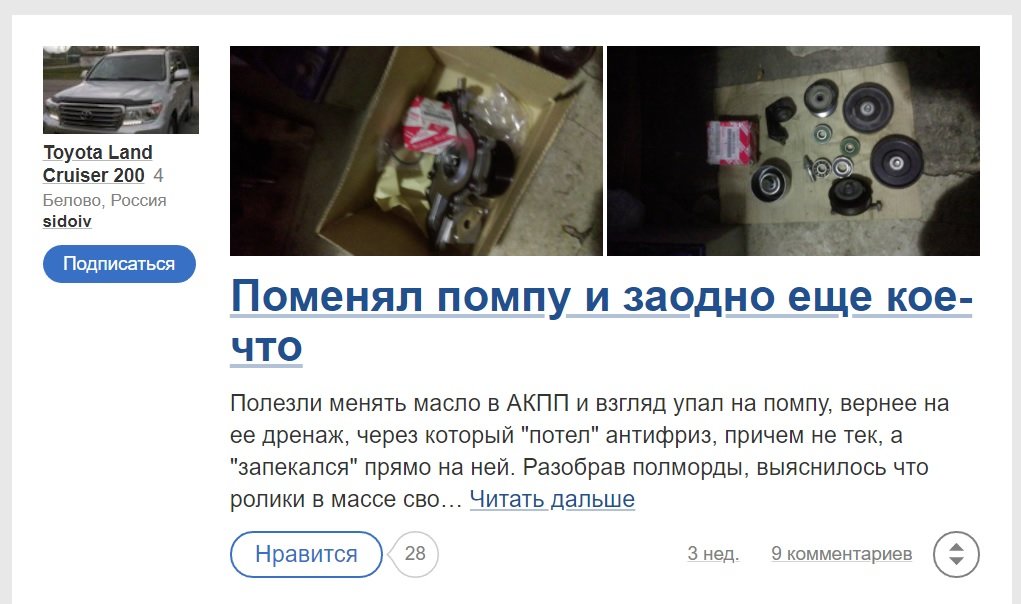Viewport: 1021px width, 604px height.
Task: Click the red Toyota box beside the pulleys
Action: click(x=733, y=141)
